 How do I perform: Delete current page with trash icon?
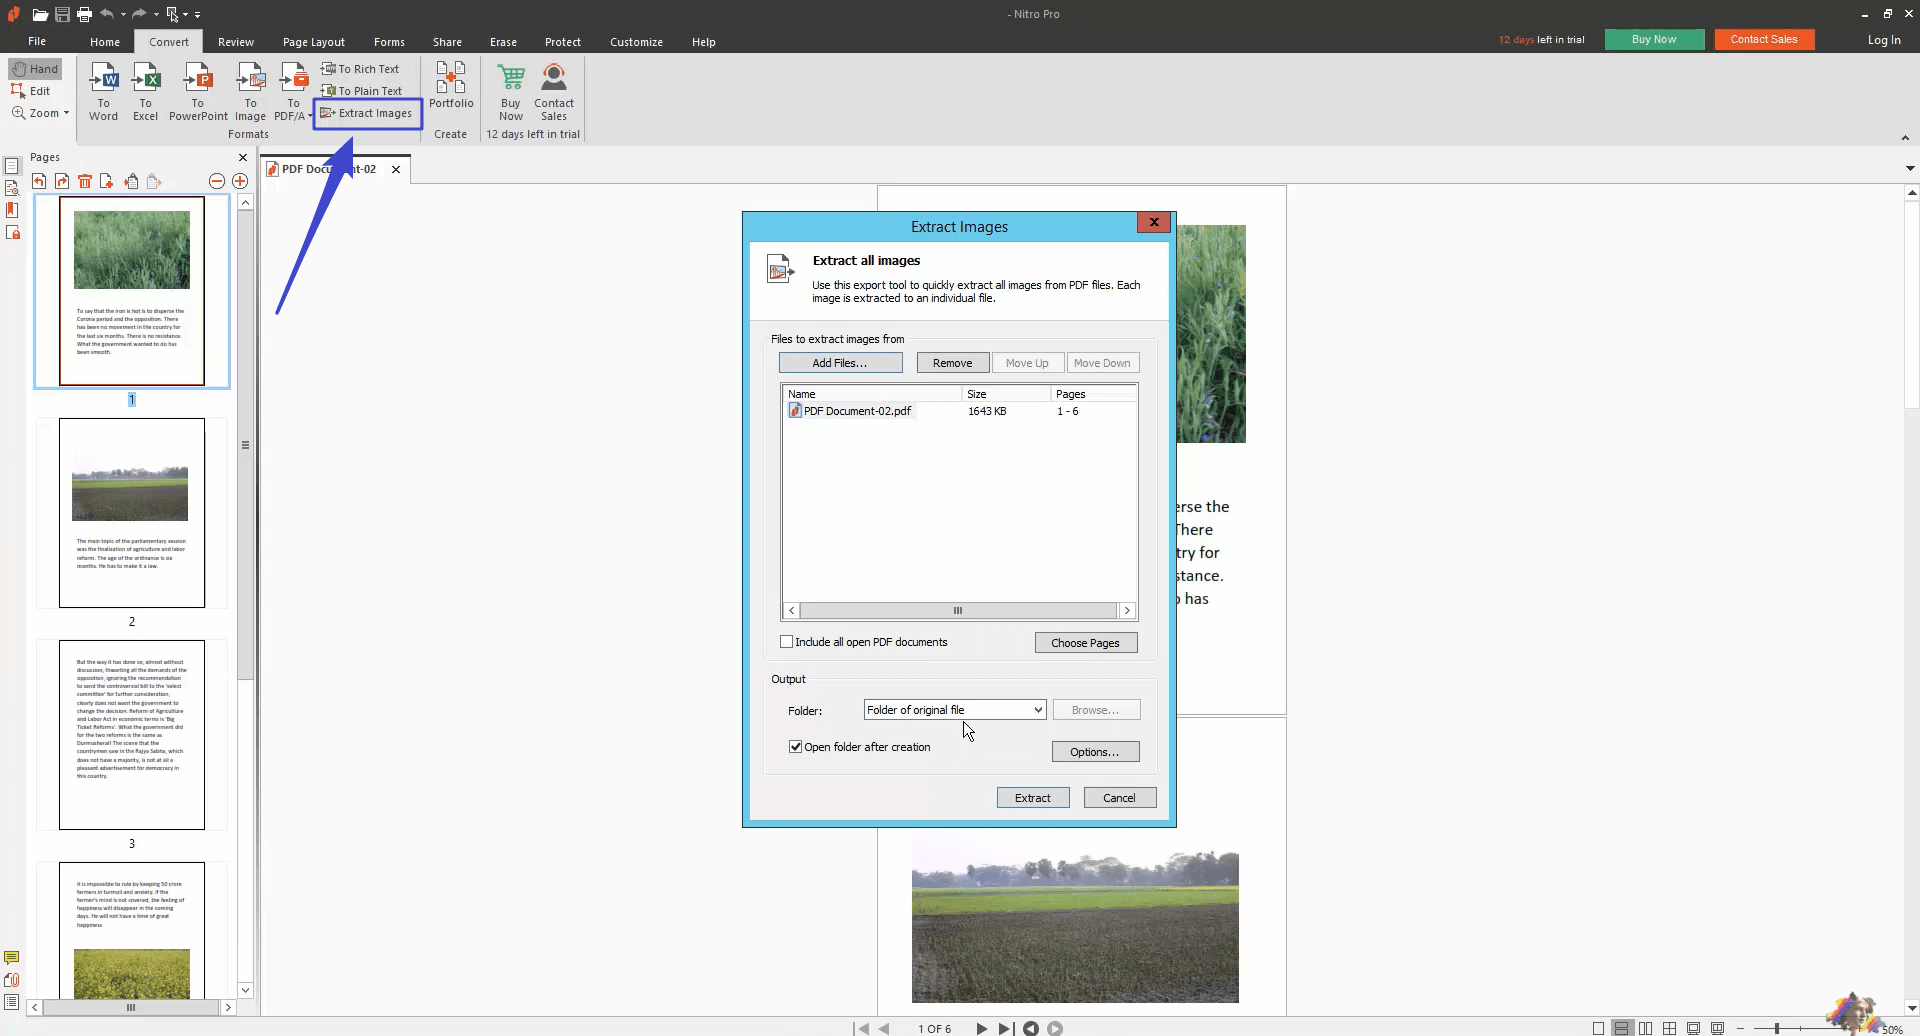(85, 181)
